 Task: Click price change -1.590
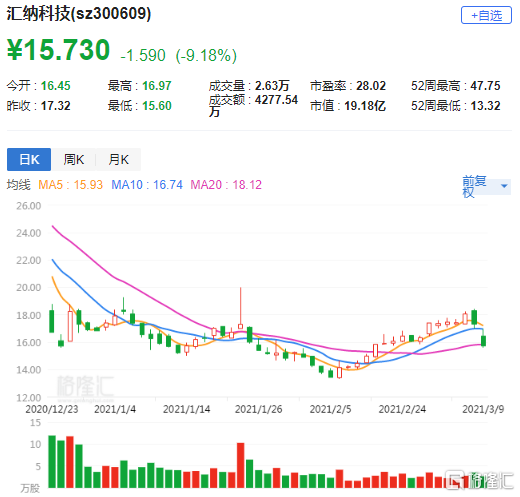[143, 55]
